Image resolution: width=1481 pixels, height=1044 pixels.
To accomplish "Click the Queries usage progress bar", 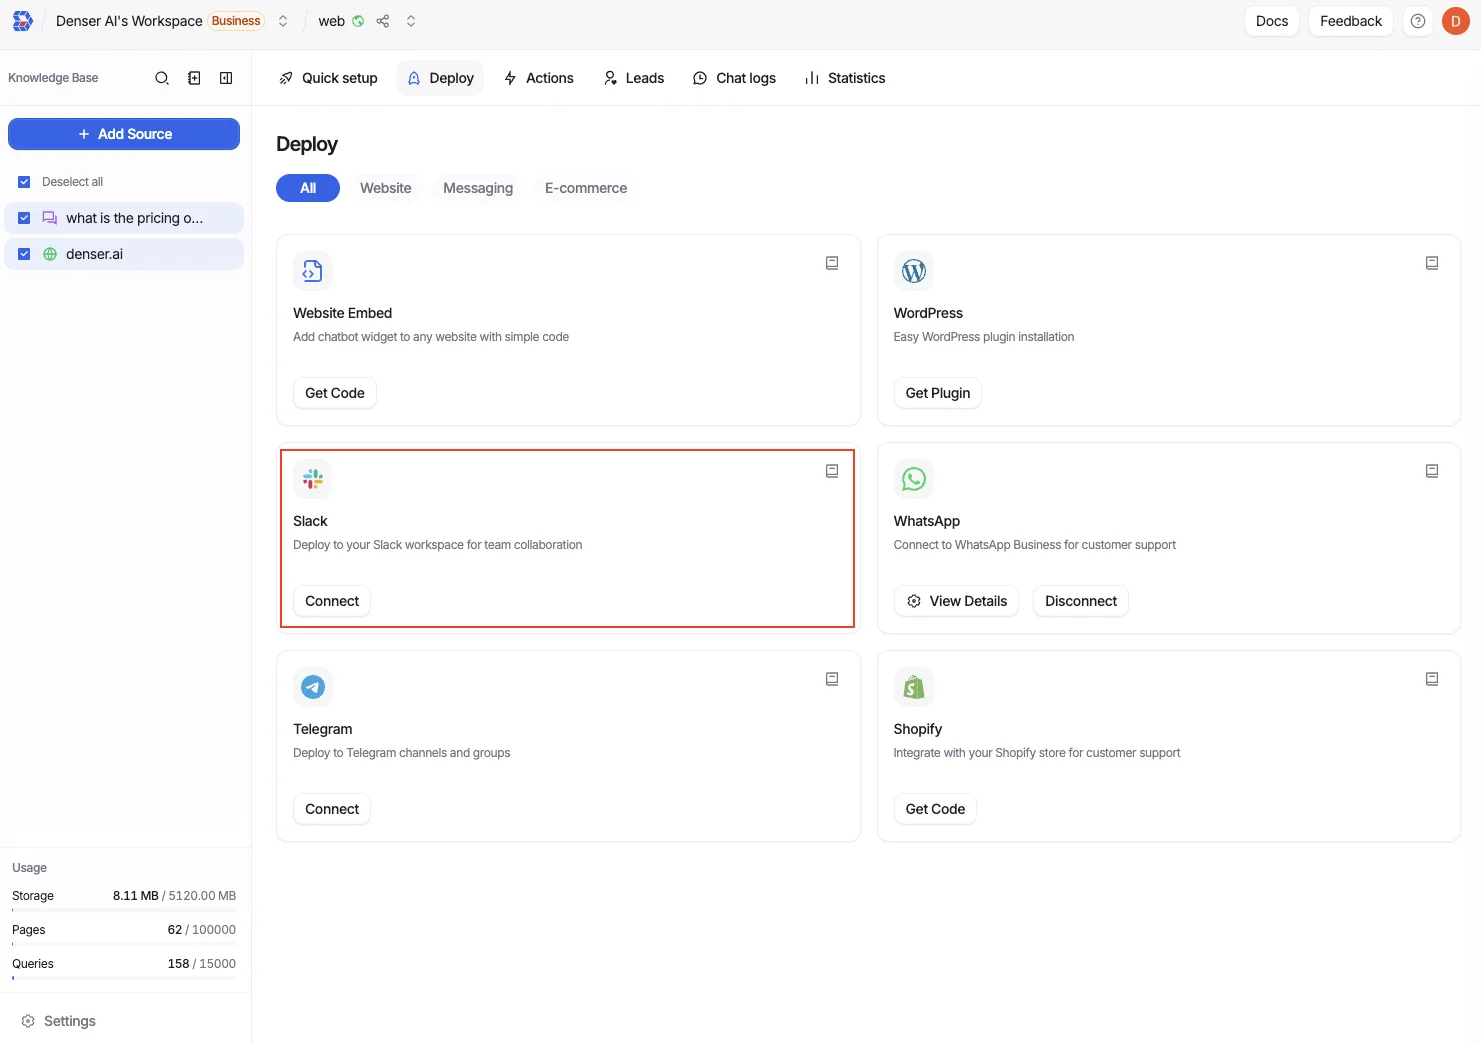I will coord(124,978).
